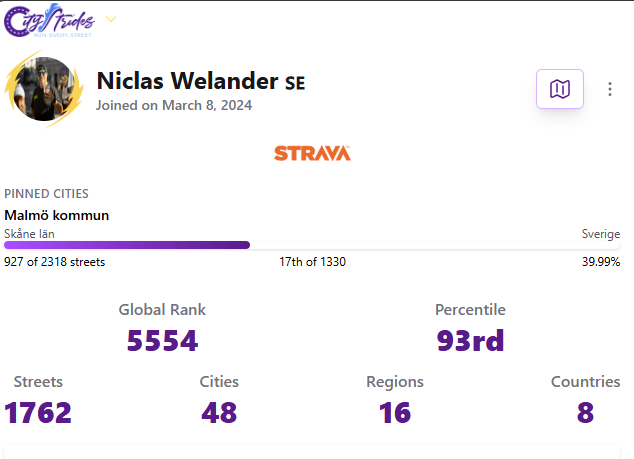The width and height of the screenshot is (634, 459).
Task: Click the 39.99% completion percentage
Action: (x=601, y=262)
